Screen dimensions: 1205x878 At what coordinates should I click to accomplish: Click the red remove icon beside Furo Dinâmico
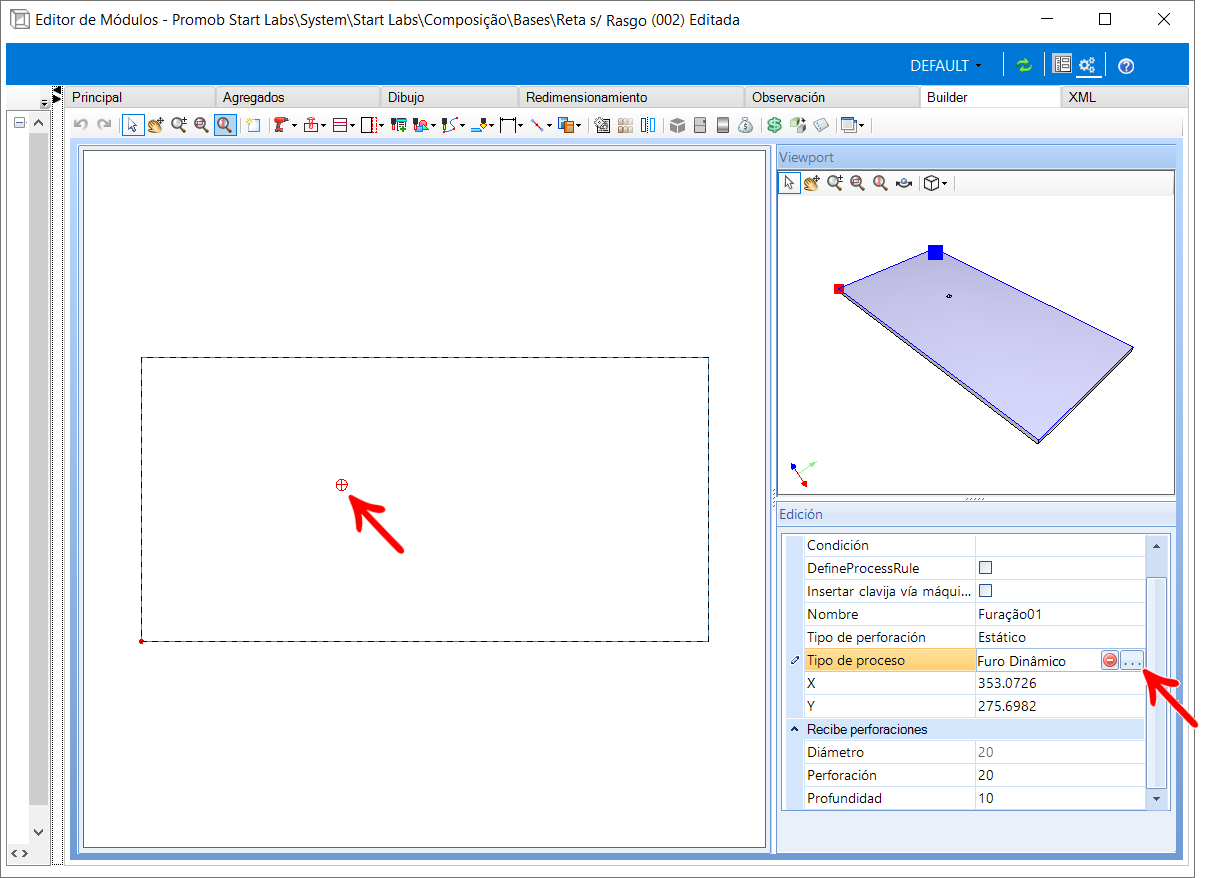pyautogui.click(x=1110, y=660)
